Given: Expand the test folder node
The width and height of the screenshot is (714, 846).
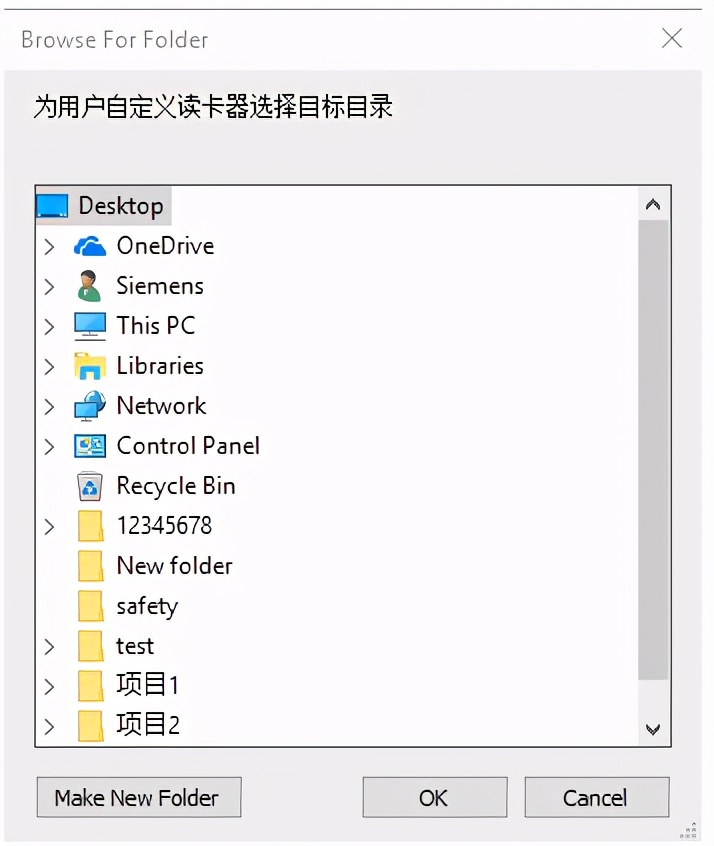Looking at the screenshot, I should pyautogui.click(x=50, y=645).
